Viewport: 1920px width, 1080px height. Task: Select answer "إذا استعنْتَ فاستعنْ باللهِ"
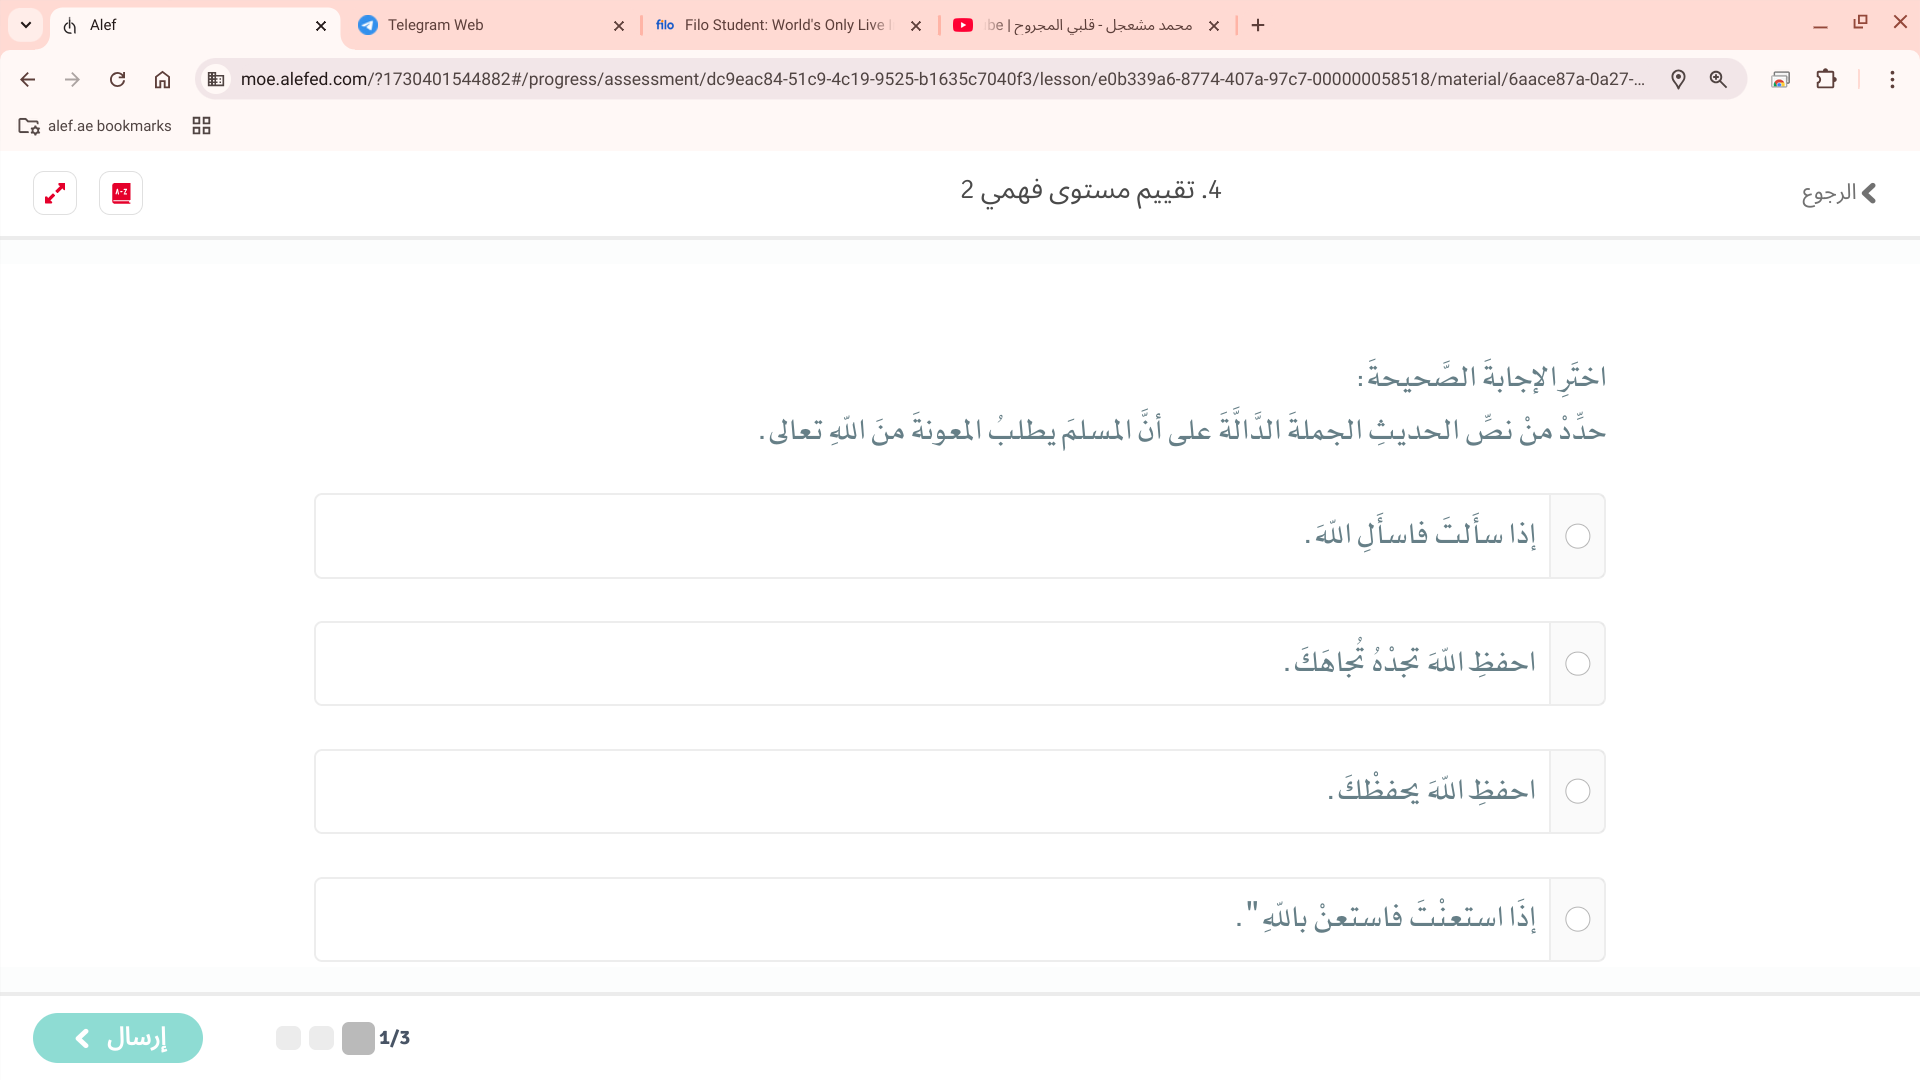[x=1577, y=919]
